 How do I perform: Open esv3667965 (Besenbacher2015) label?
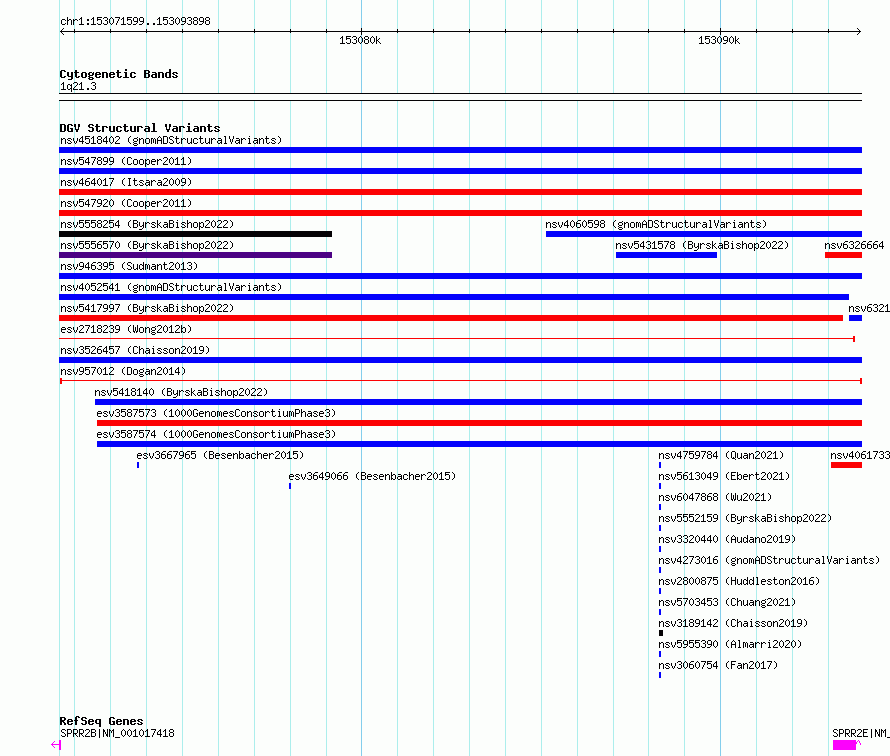pos(220,455)
